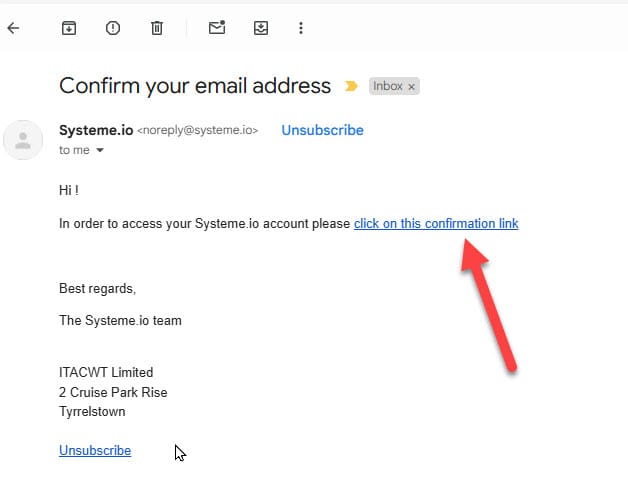628x477 pixels.
Task: Click the noreply@systeme.io email address
Action: [197, 130]
